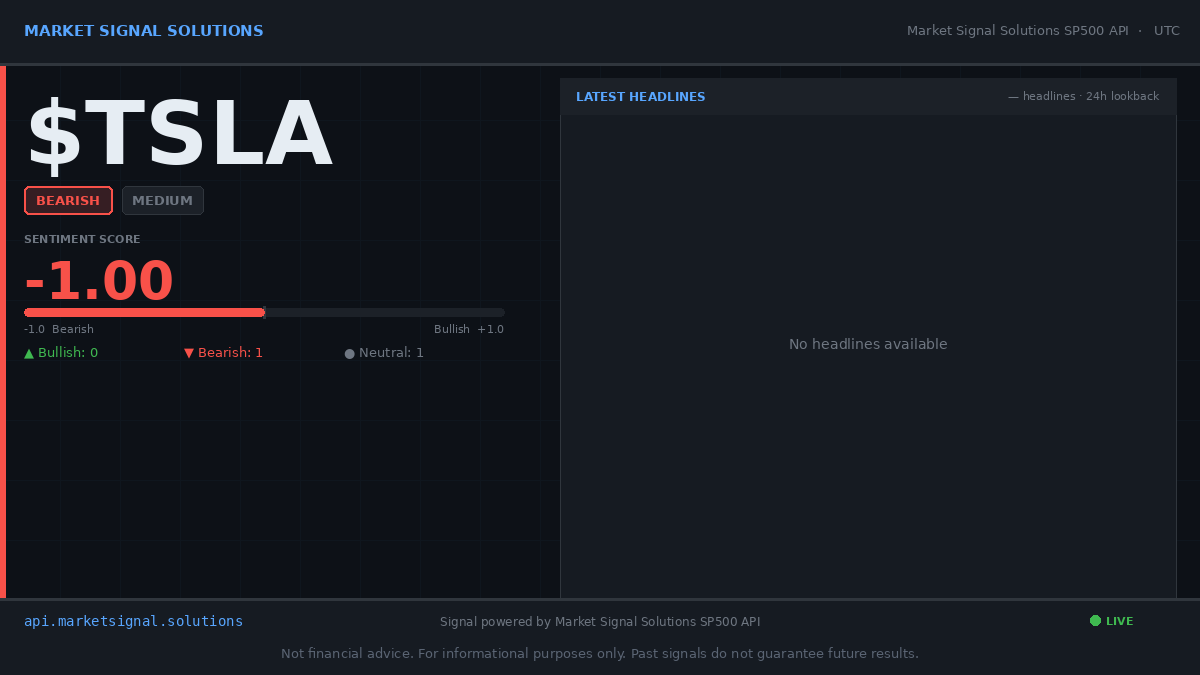Click the 'headlines · 24h lookback' text
The width and height of the screenshot is (1200, 675).
coord(1084,97)
